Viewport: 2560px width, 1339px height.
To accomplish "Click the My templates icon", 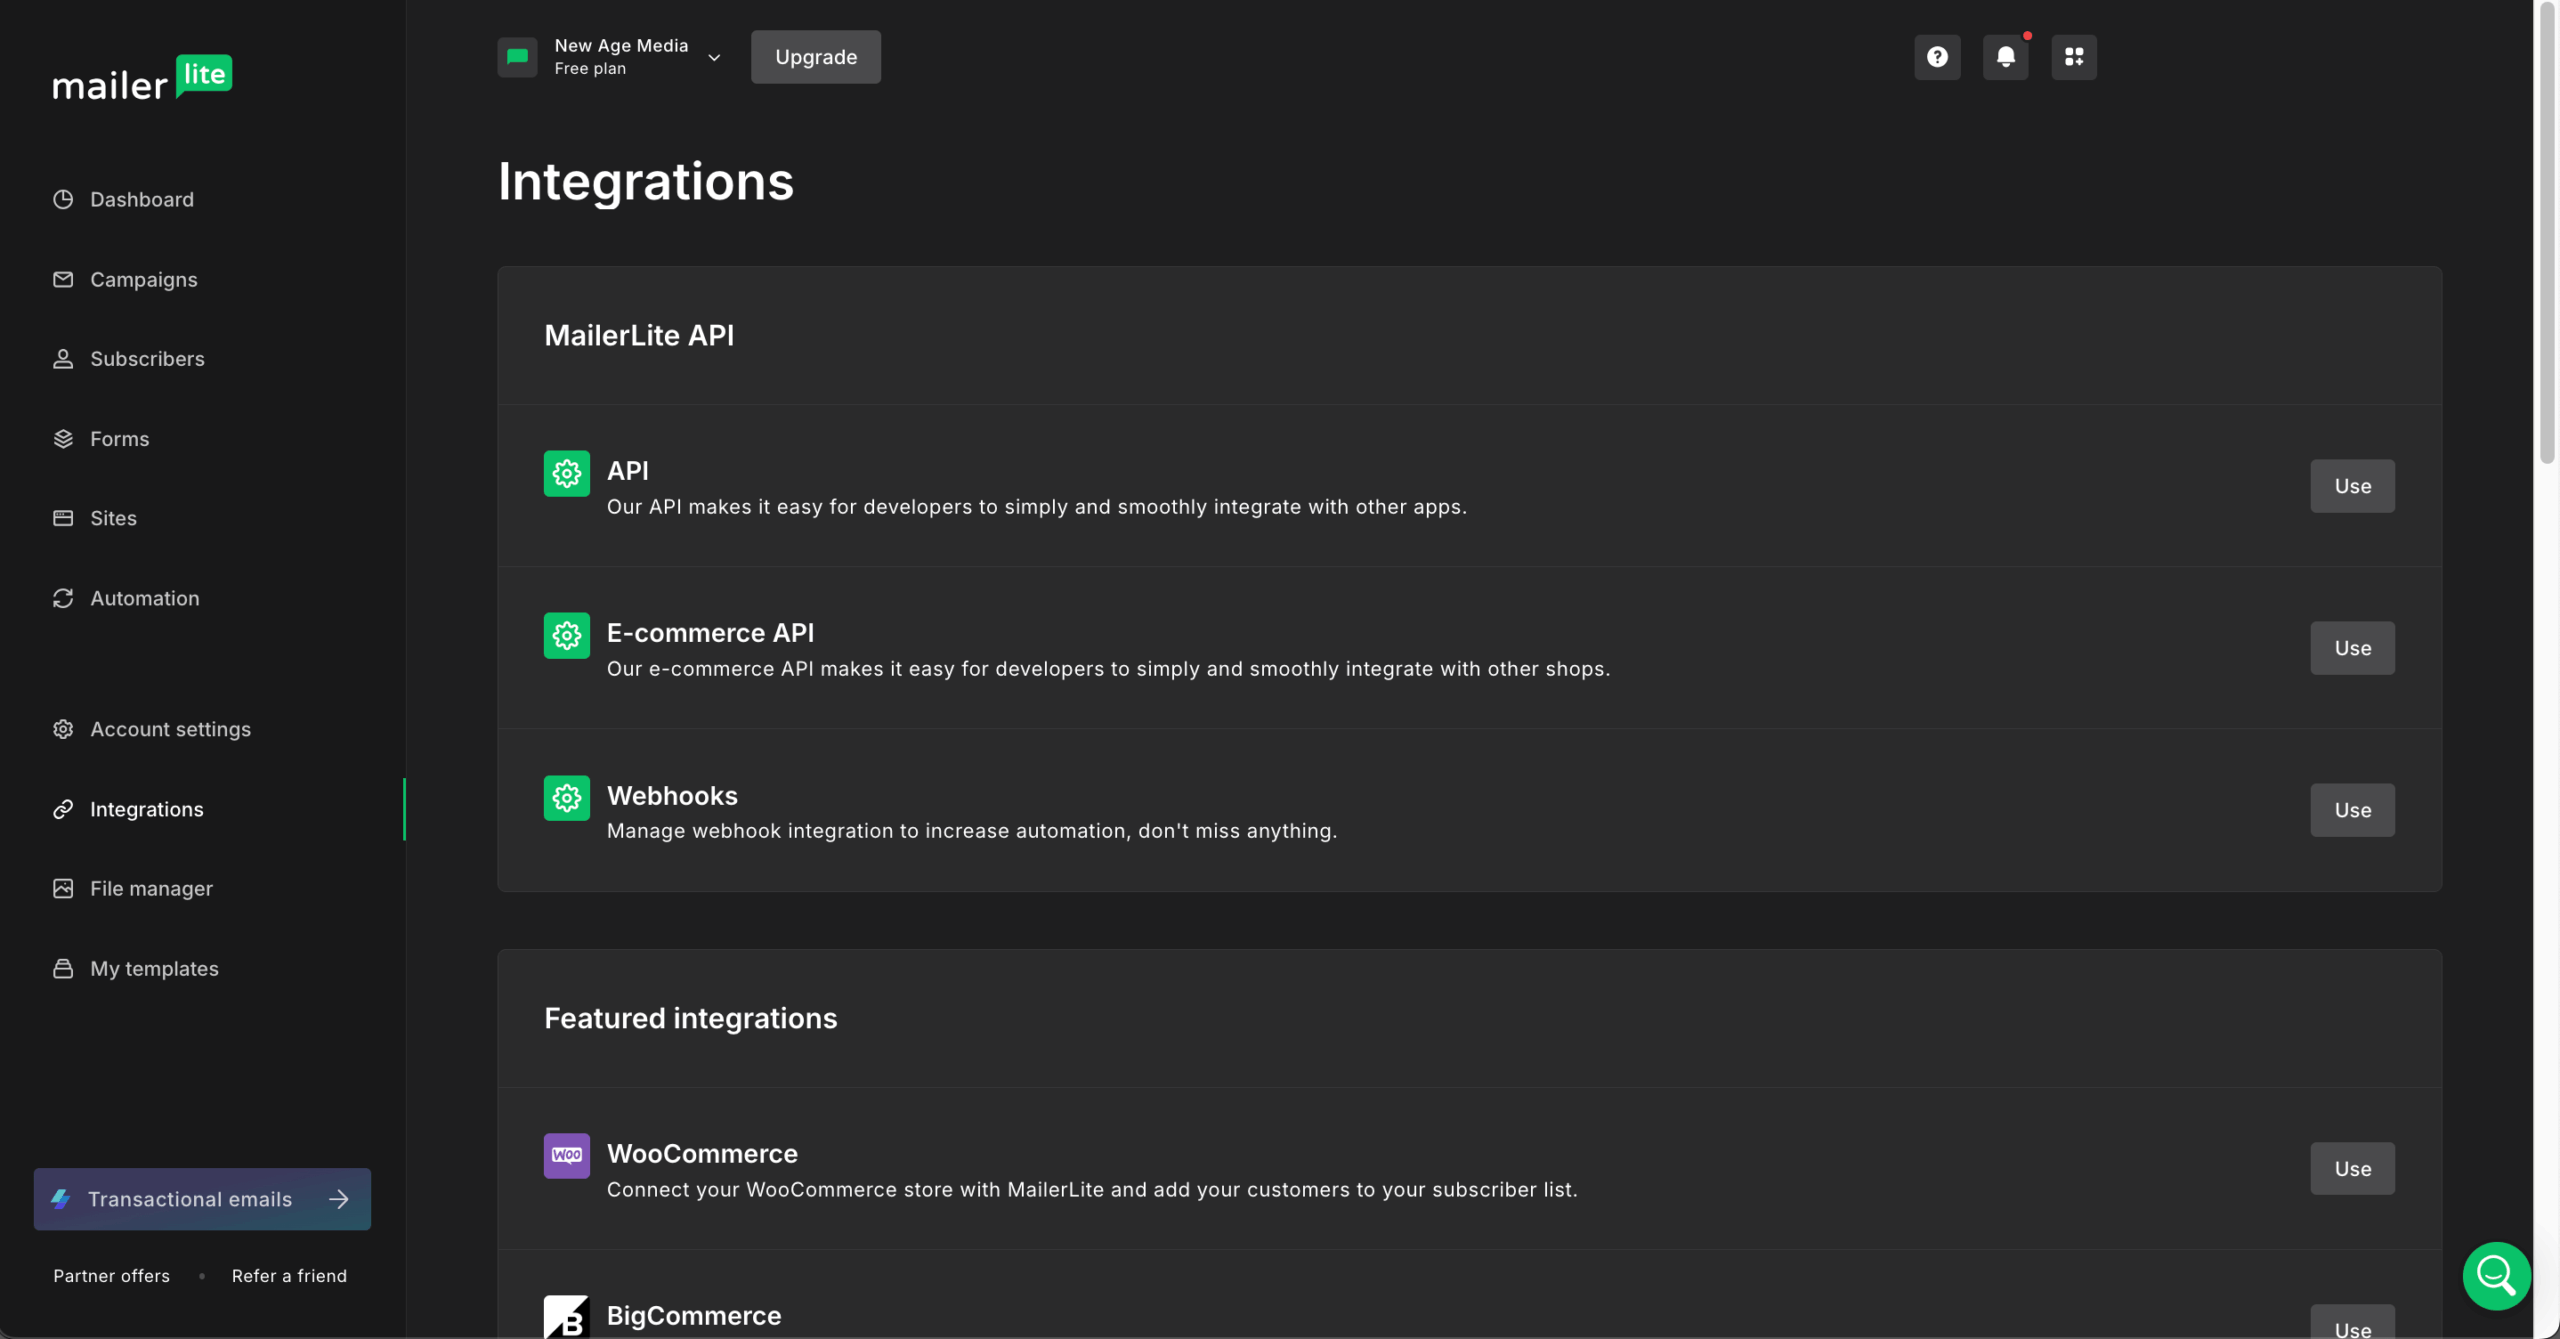I will pyautogui.click(x=63, y=968).
